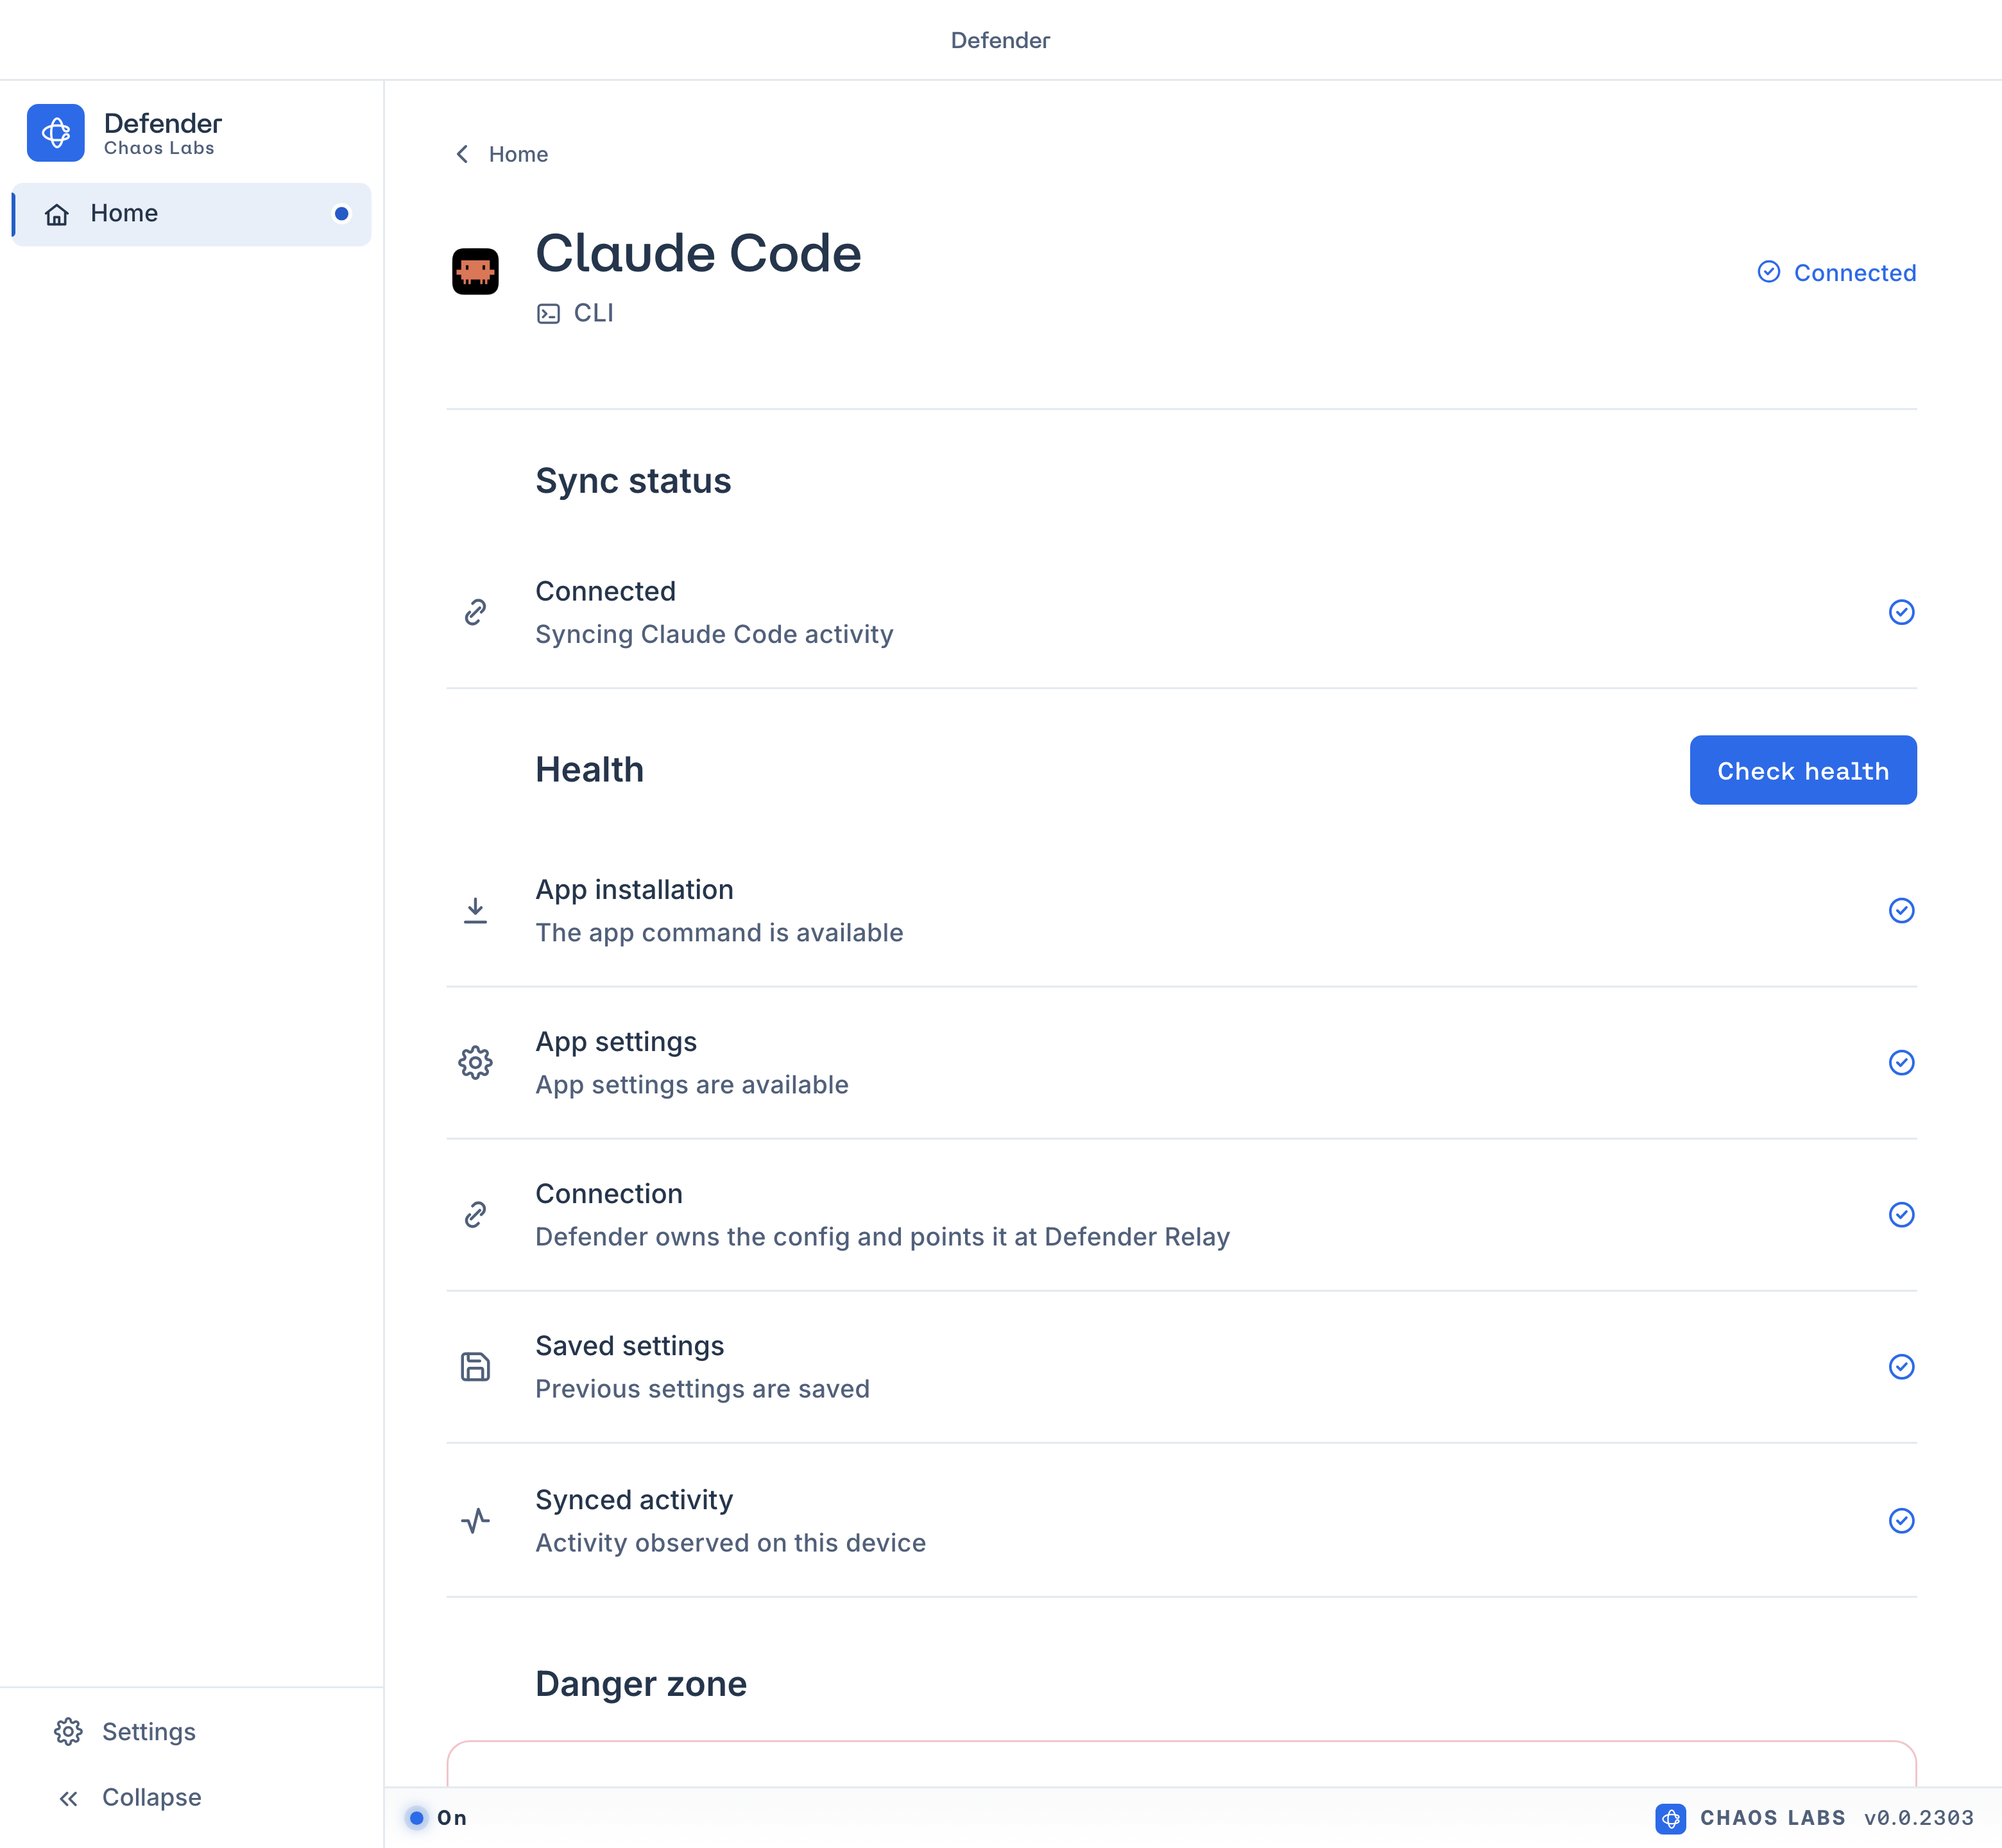
Task: Click the link icon in the Connection row
Action: tap(475, 1215)
